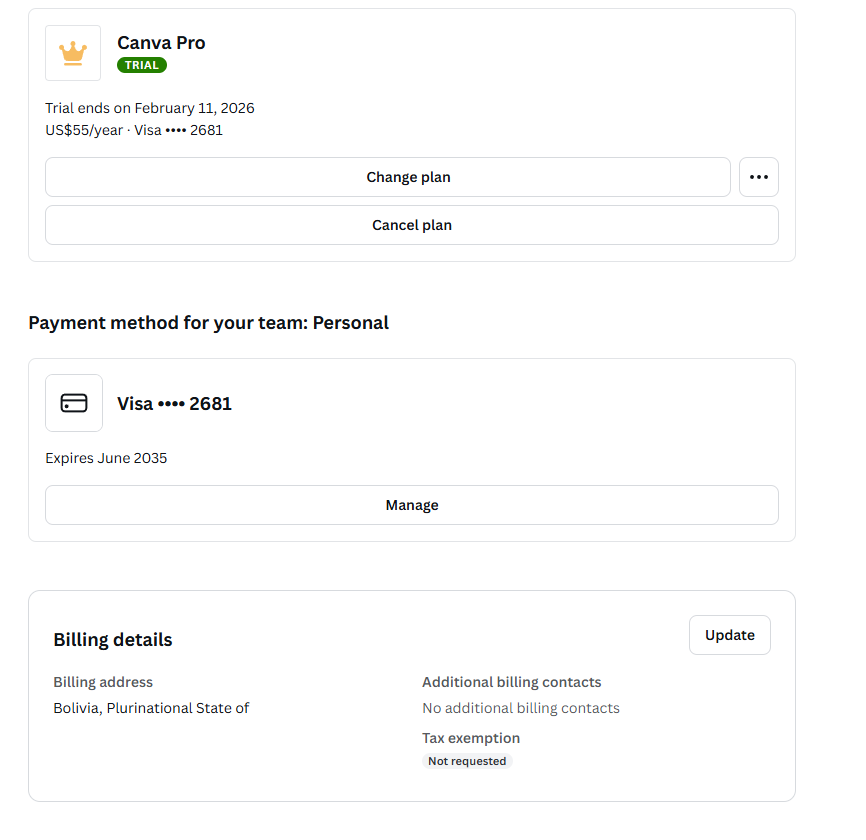This screenshot has width=866, height=840.
Task: Click the credit card icon
Action: 74,403
